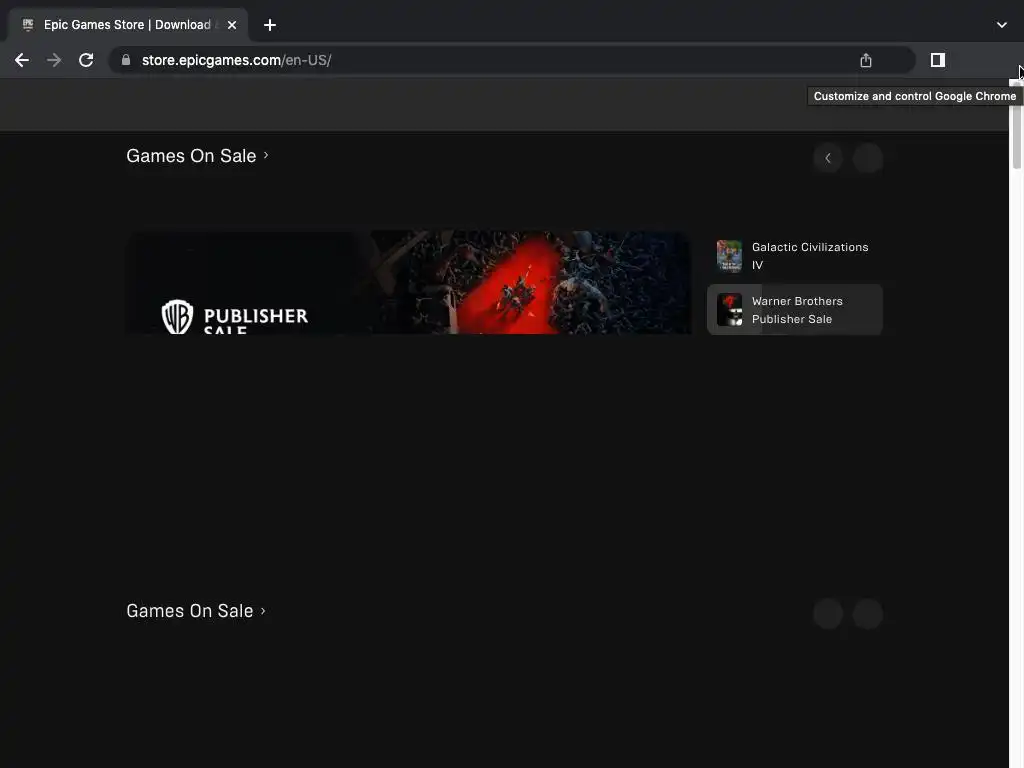Image resolution: width=1024 pixels, height=768 pixels.
Task: Click the forward navigation arrow
Action: click(54, 60)
